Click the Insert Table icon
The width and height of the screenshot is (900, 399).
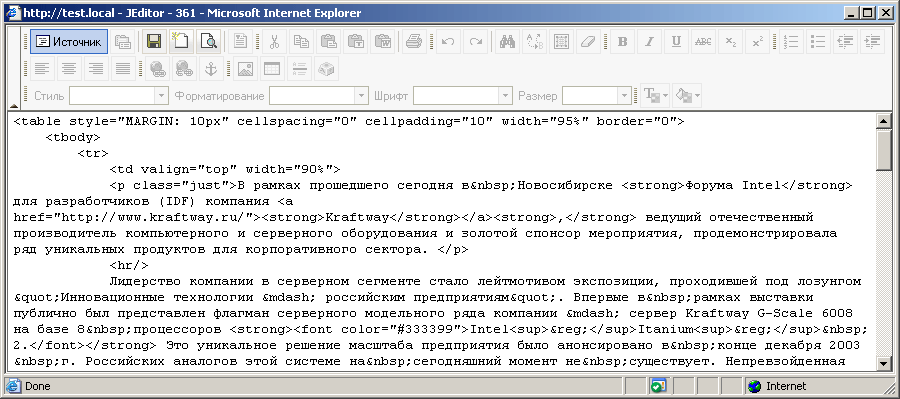tap(271, 69)
